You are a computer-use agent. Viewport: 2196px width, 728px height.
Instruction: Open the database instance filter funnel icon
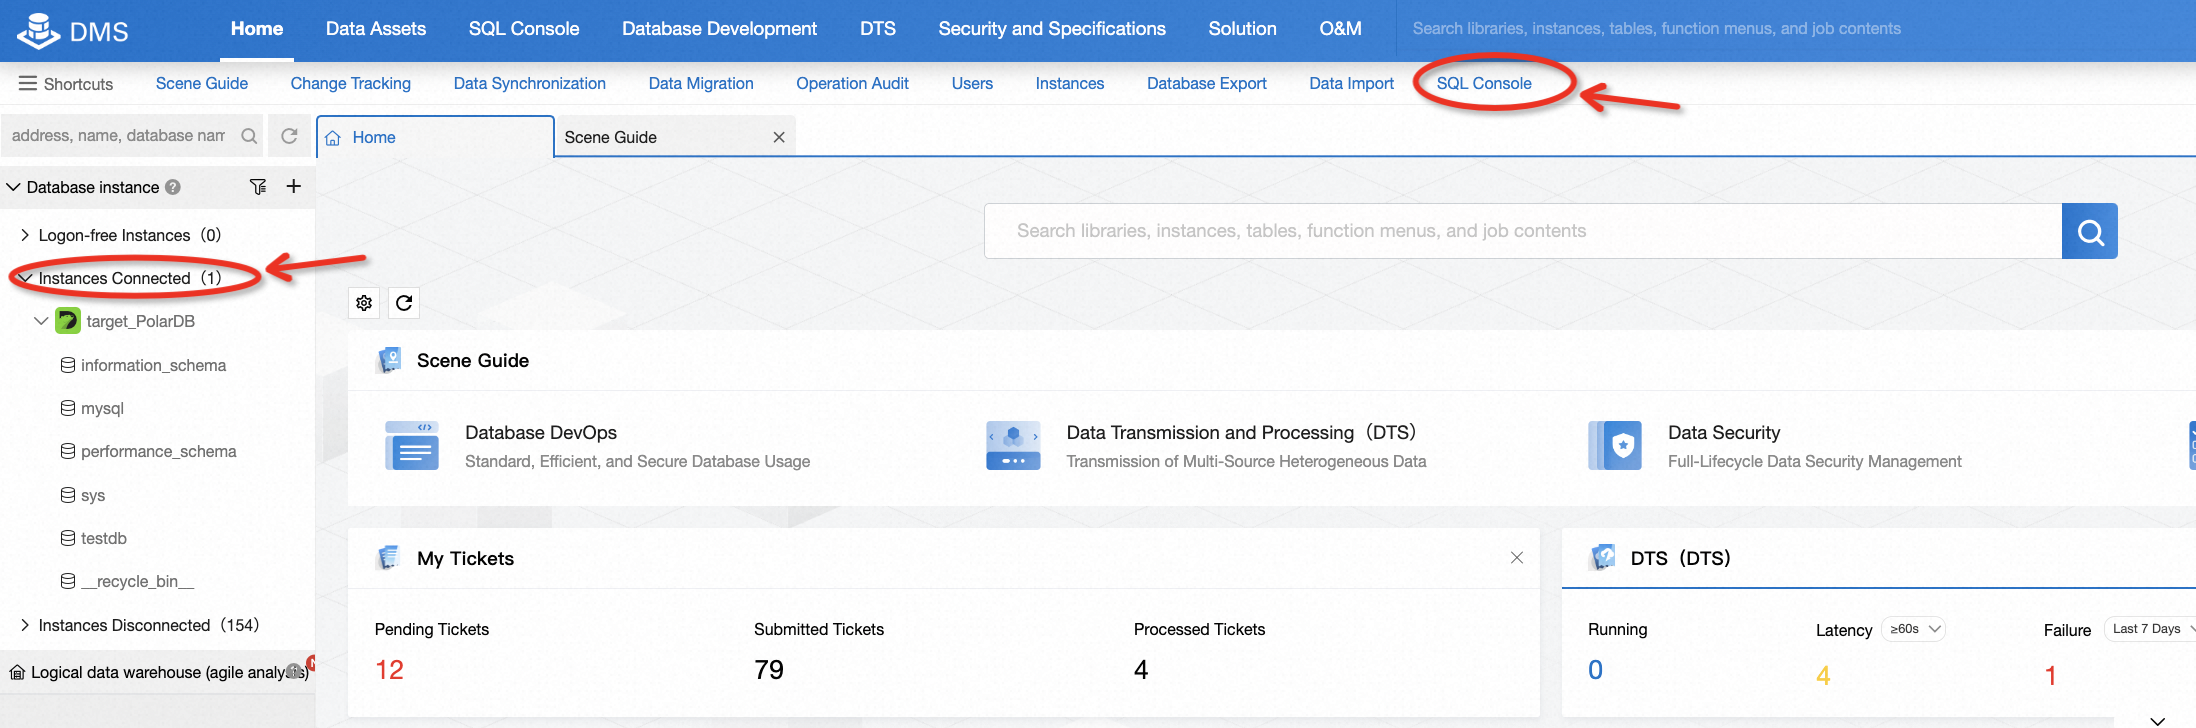[x=258, y=187]
